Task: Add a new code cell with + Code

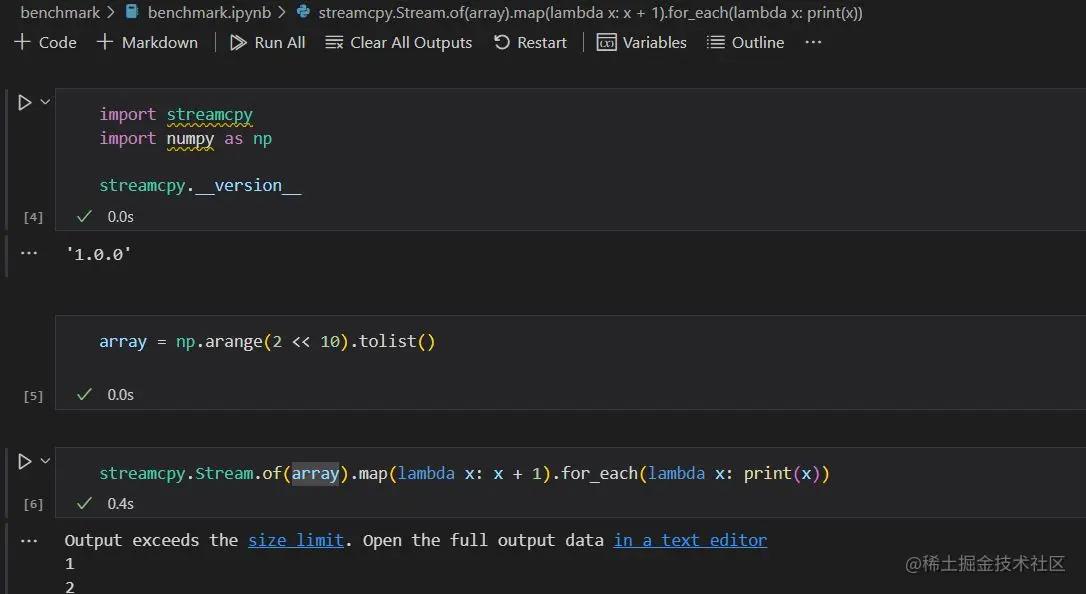Action: point(45,42)
